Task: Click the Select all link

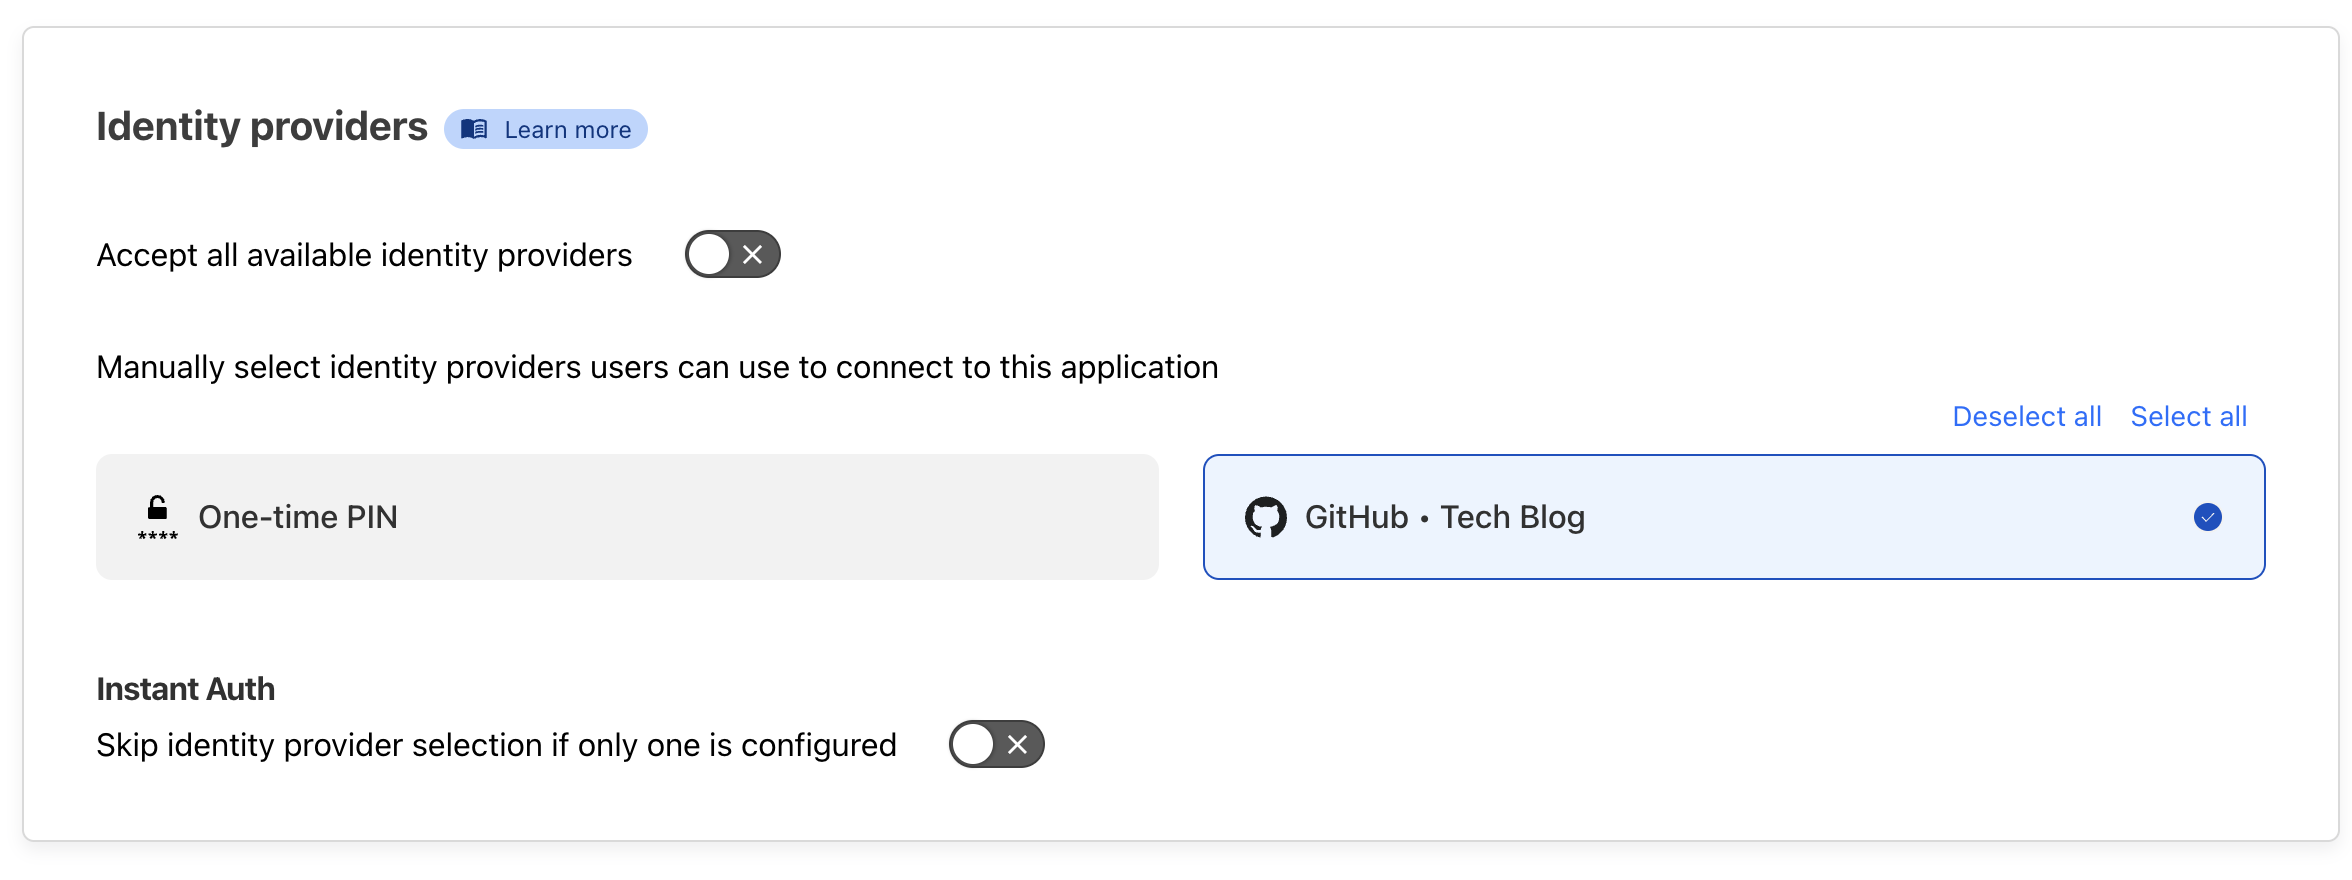Action: [2188, 416]
